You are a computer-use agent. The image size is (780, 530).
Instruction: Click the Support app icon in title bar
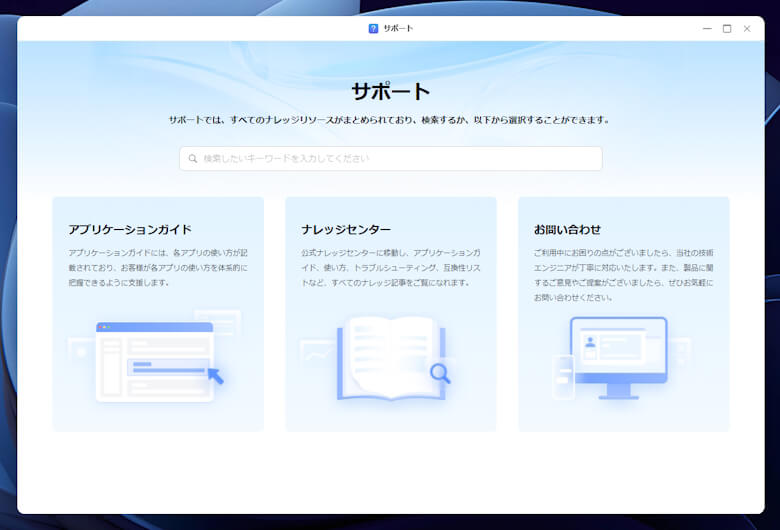373,28
